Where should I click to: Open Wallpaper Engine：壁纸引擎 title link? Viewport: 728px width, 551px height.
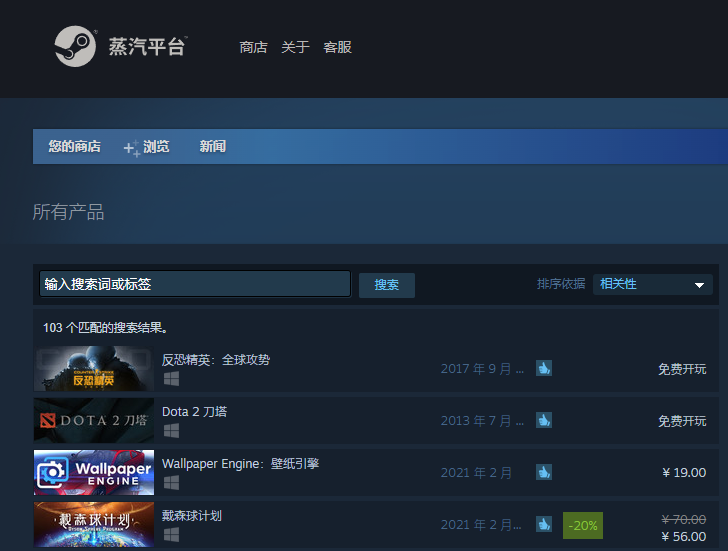pyautogui.click(x=240, y=464)
